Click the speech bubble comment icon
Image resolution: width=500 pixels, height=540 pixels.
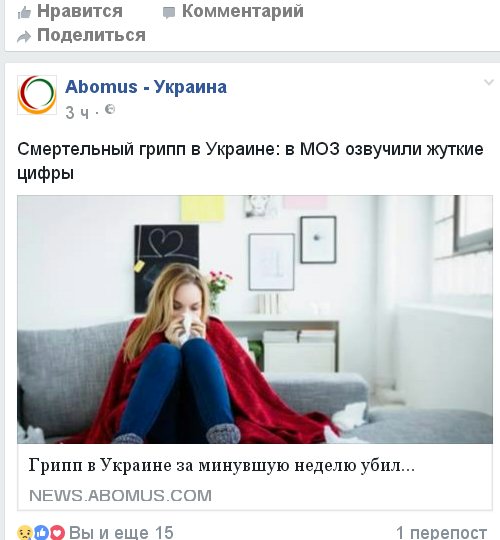click(x=169, y=13)
